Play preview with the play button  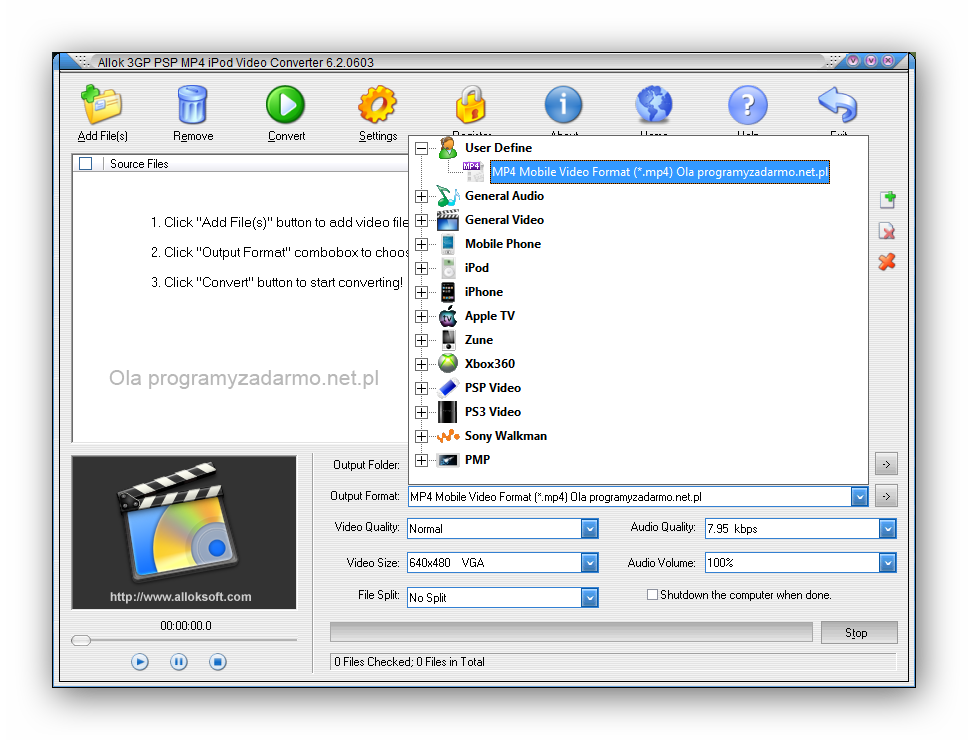click(140, 662)
